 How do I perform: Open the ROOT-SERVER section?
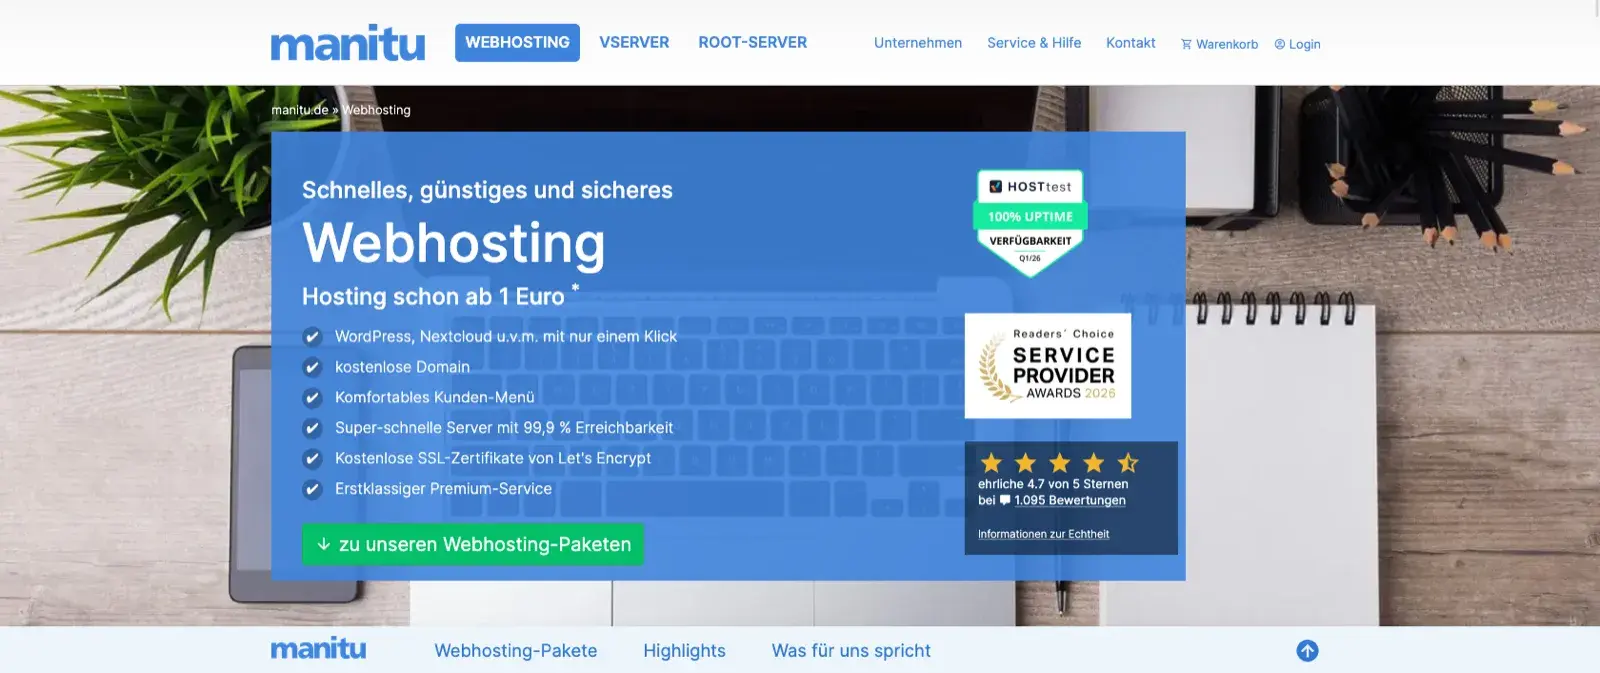(x=752, y=43)
